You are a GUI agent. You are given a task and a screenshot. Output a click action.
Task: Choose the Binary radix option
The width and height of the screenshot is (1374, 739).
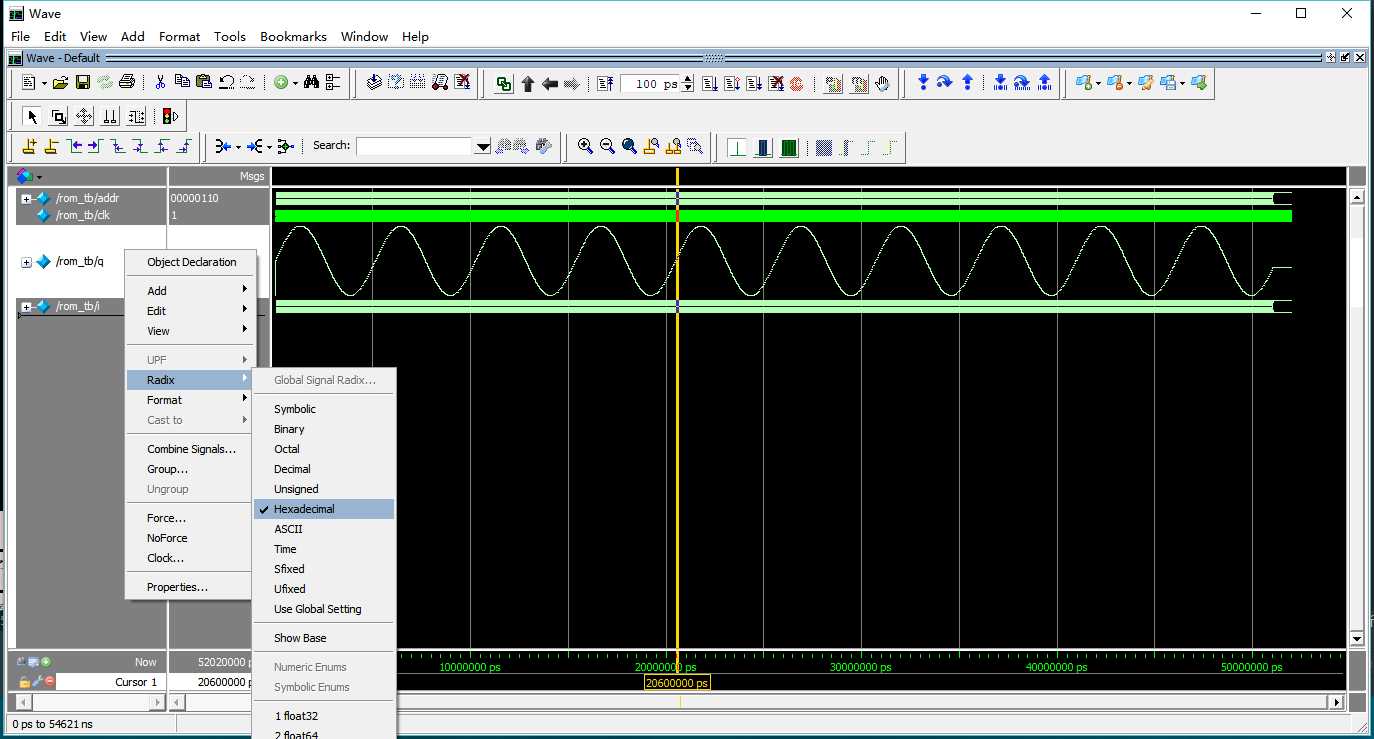point(324,429)
